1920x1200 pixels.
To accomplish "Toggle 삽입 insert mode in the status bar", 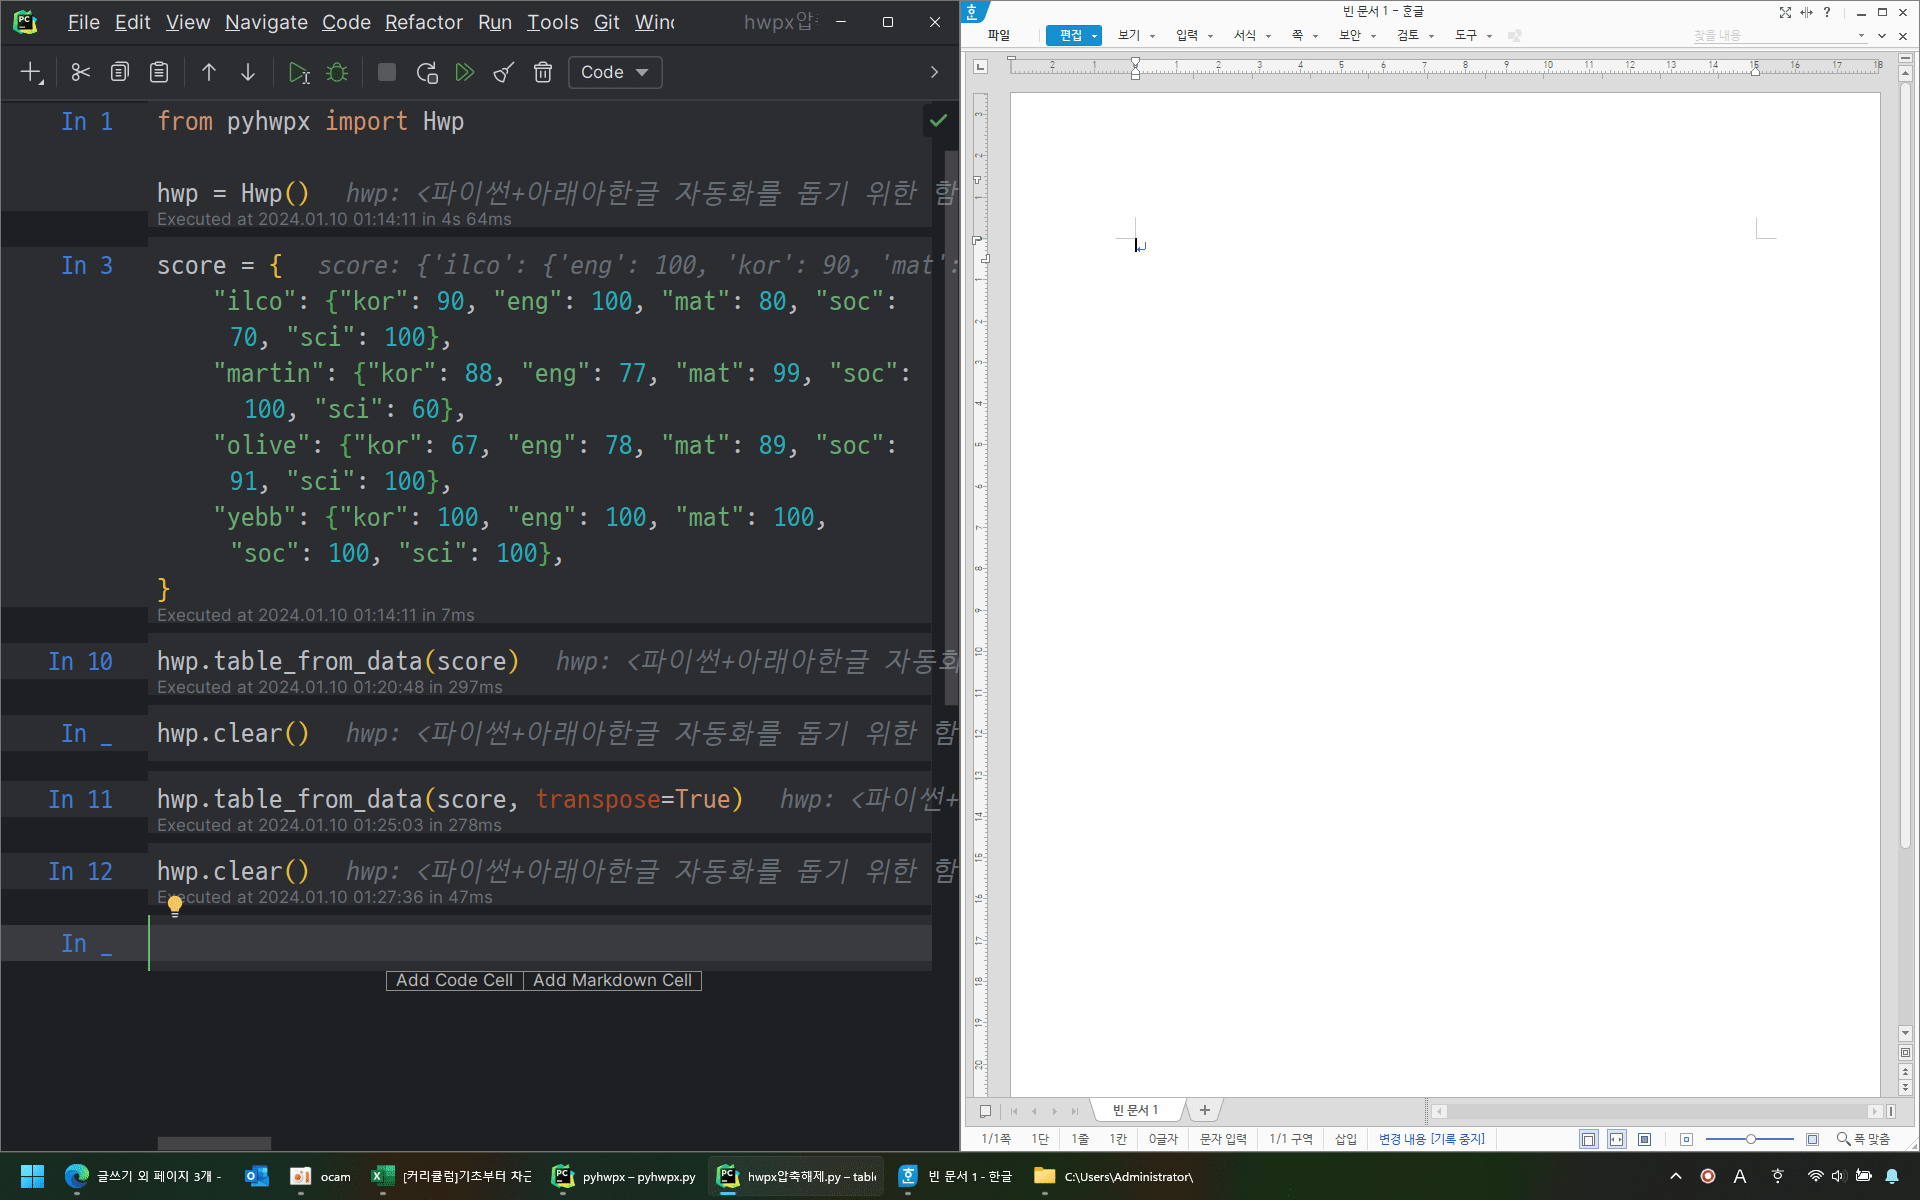I will coord(1346,1139).
